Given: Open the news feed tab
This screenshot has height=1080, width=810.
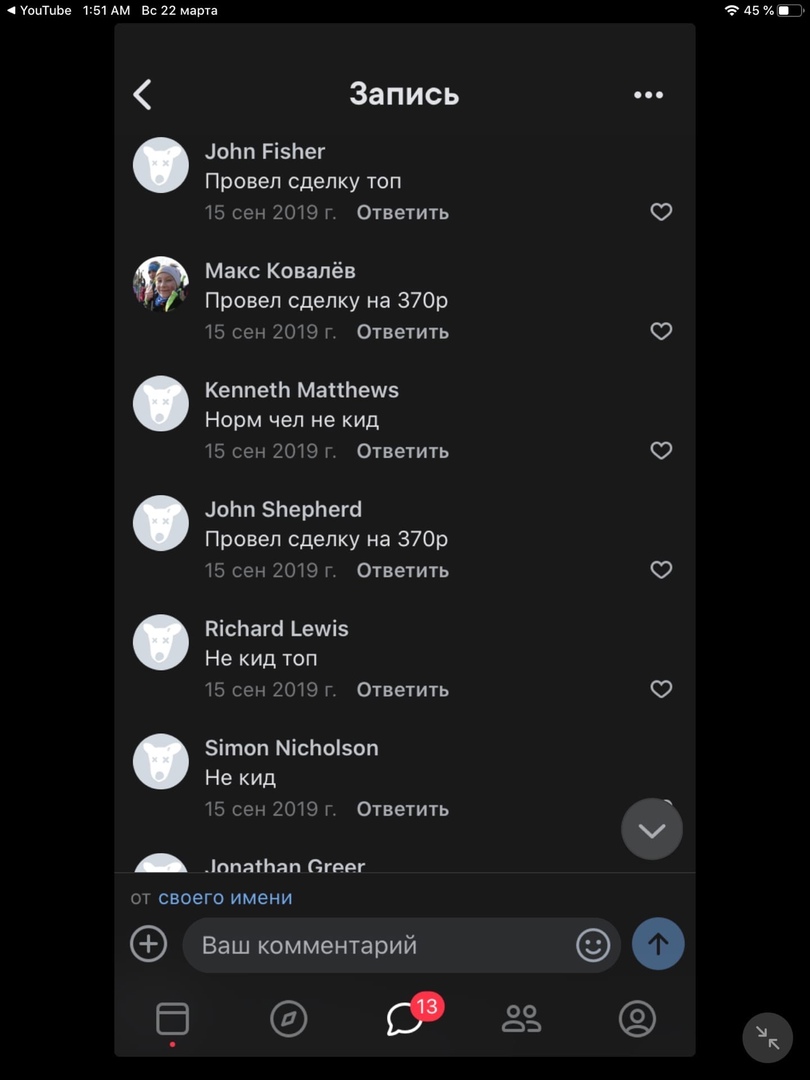Looking at the screenshot, I should tap(172, 1019).
